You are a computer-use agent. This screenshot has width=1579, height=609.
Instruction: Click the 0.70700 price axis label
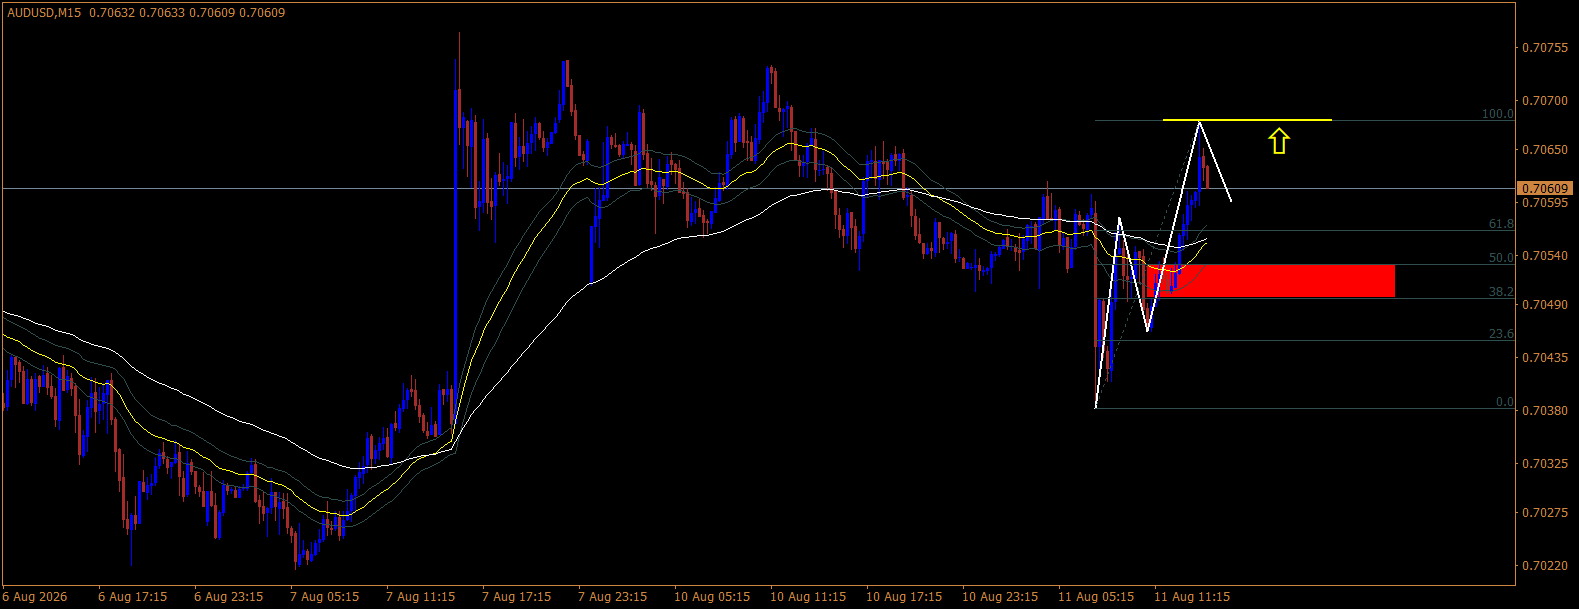[1545, 101]
